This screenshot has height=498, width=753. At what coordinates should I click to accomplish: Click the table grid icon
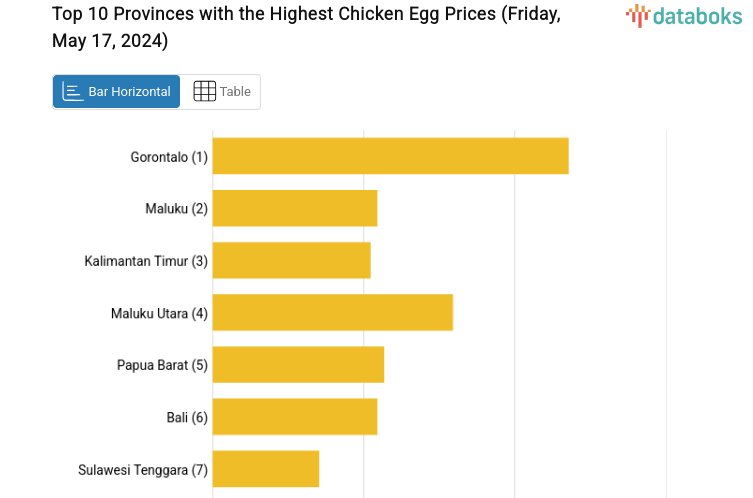(204, 92)
